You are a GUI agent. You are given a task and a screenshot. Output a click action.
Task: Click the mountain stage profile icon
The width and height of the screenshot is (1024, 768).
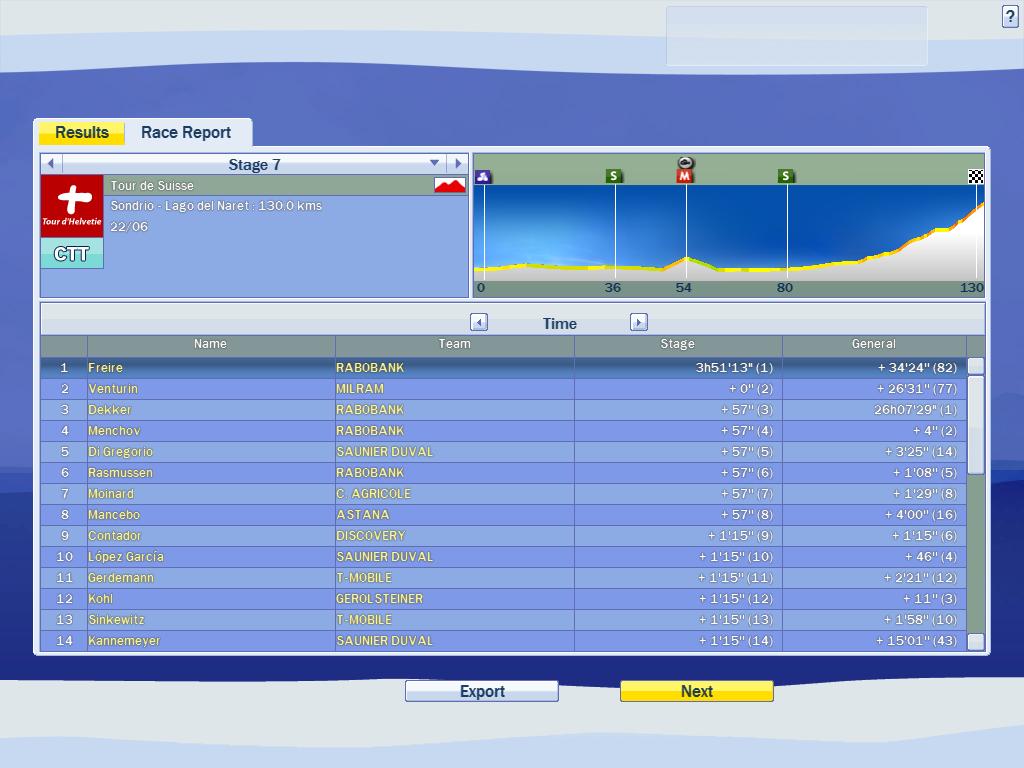pyautogui.click(x=450, y=185)
